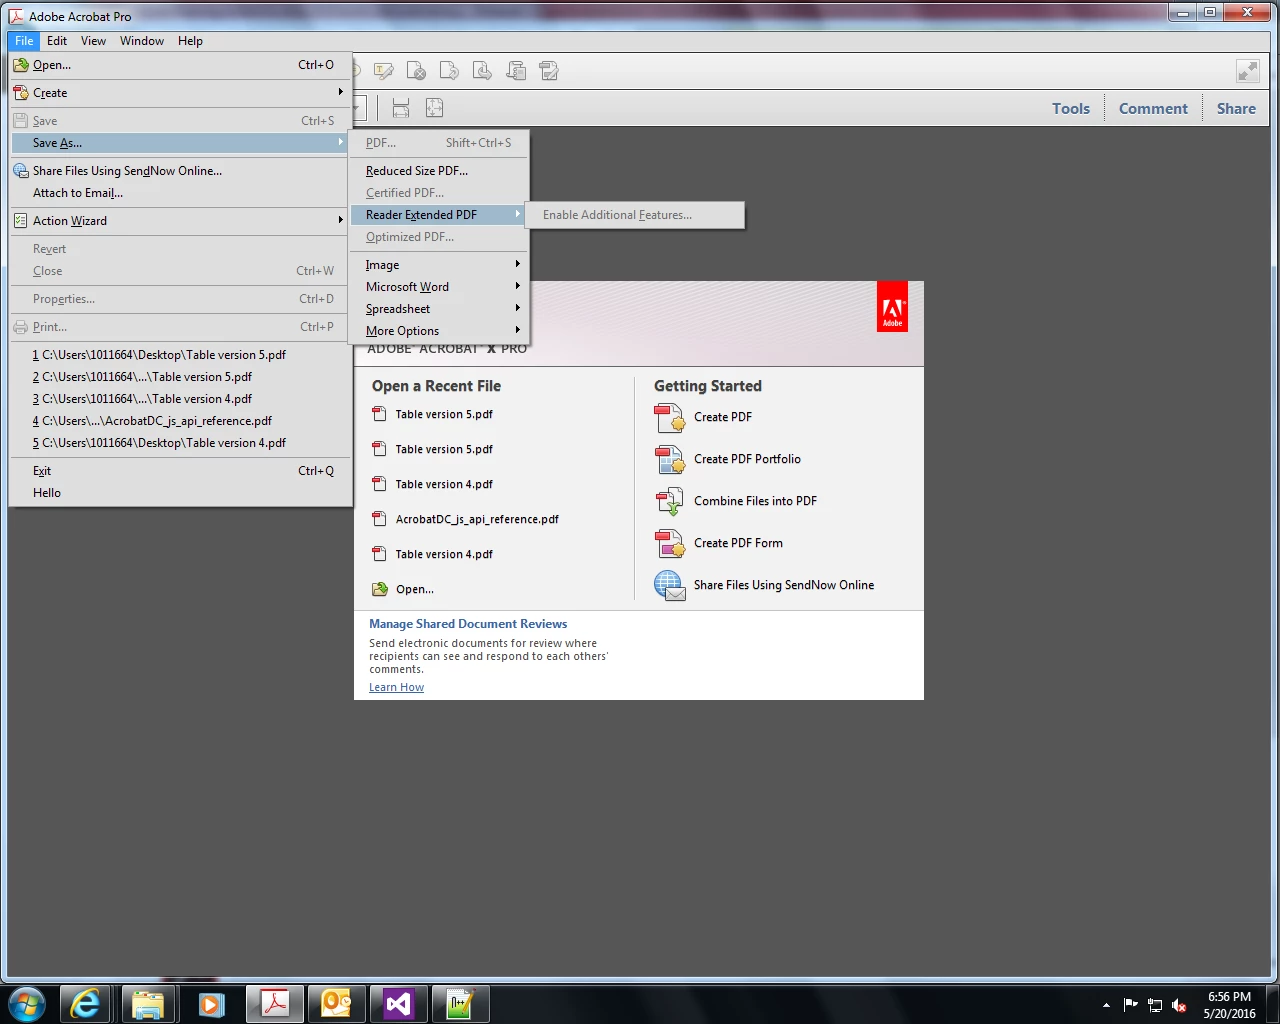Open Windows Explorer folder in taskbar
Image resolution: width=1280 pixels, height=1024 pixels.
(x=148, y=1003)
